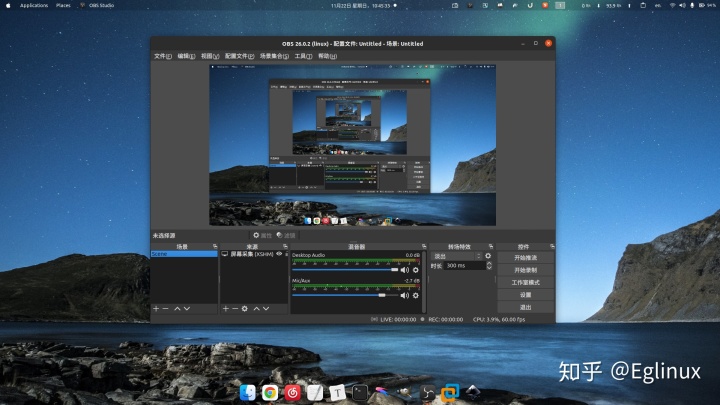Viewport: 720px width, 405px height.
Task: Click Wi-Fi icon in top bar
Action: pos(673,6)
